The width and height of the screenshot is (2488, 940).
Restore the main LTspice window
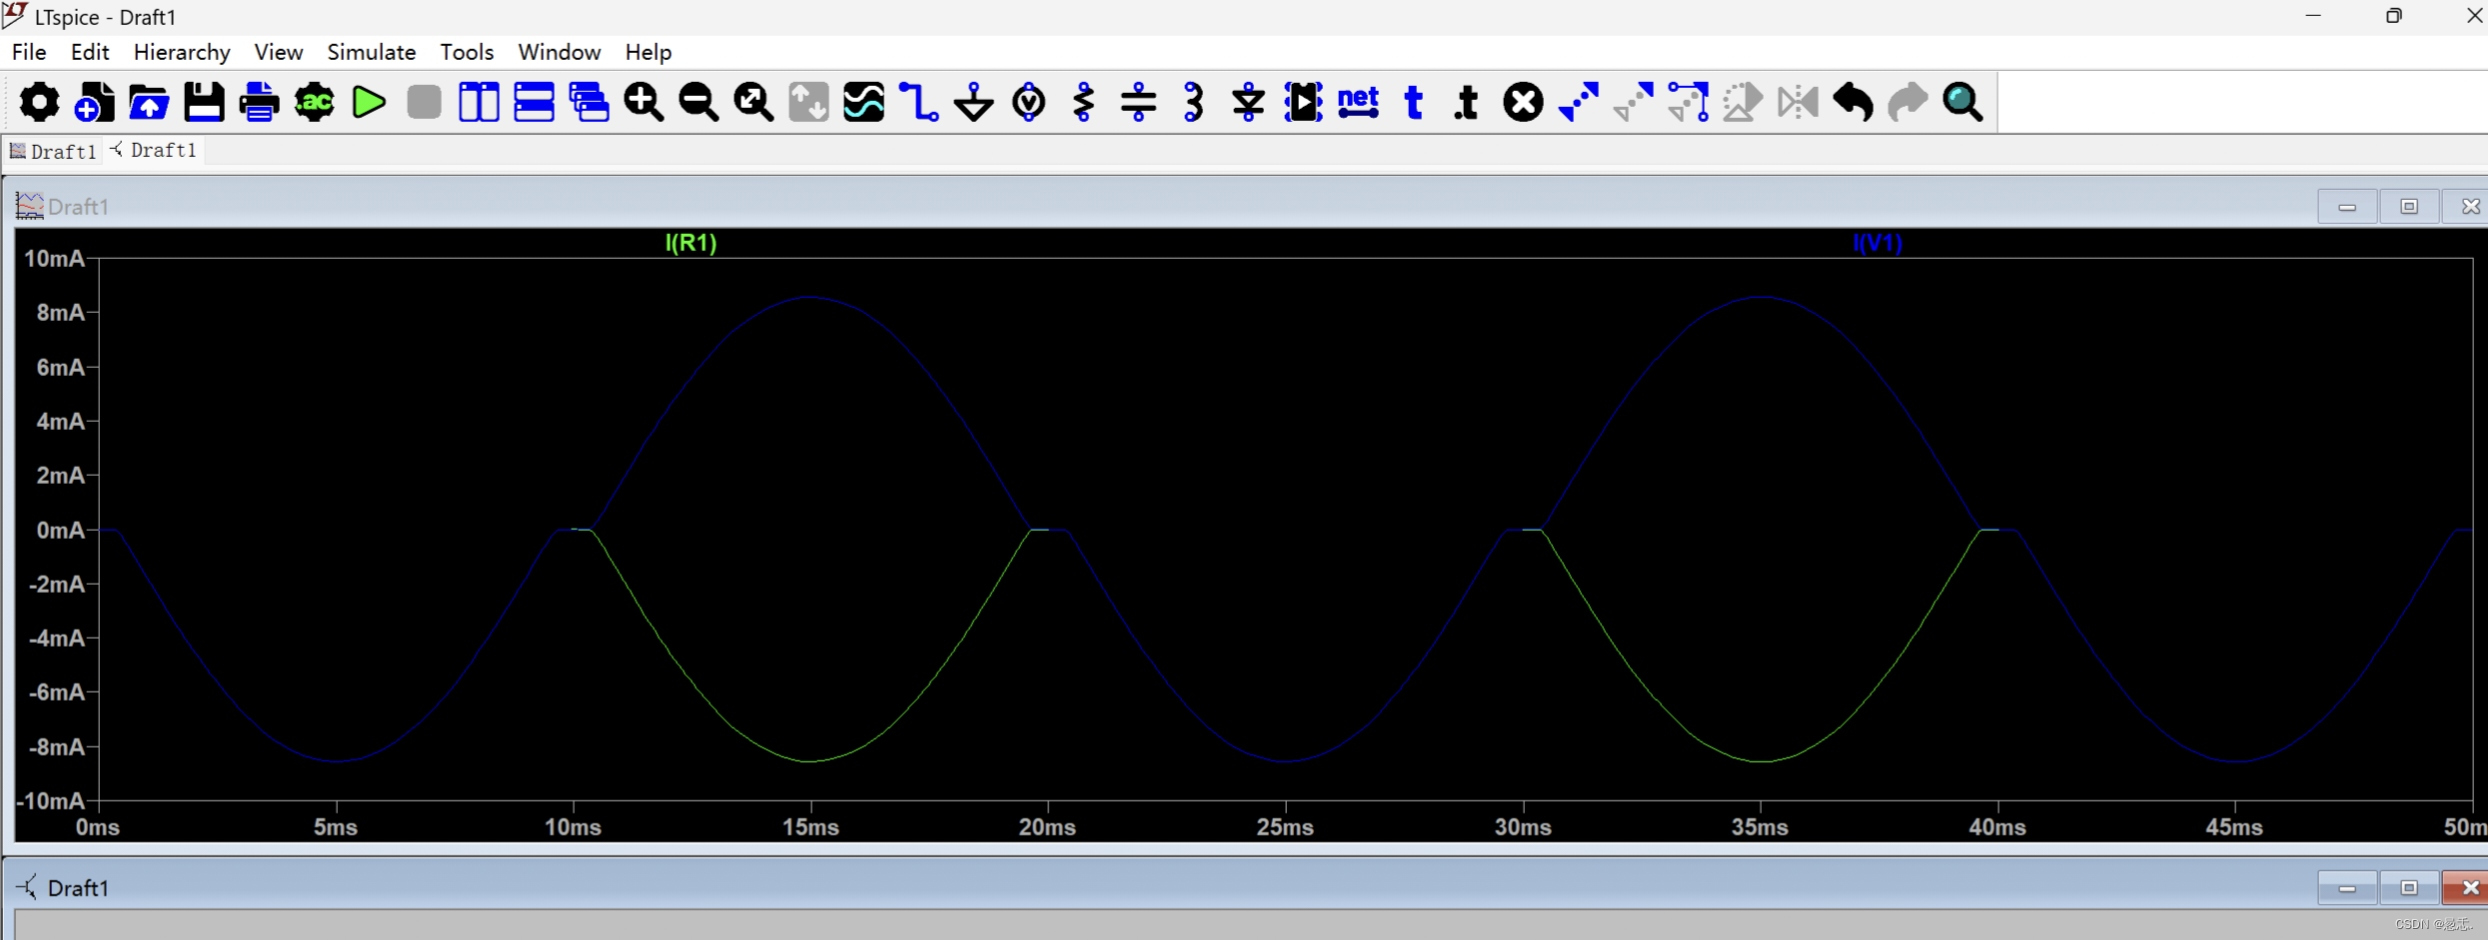tap(2393, 16)
